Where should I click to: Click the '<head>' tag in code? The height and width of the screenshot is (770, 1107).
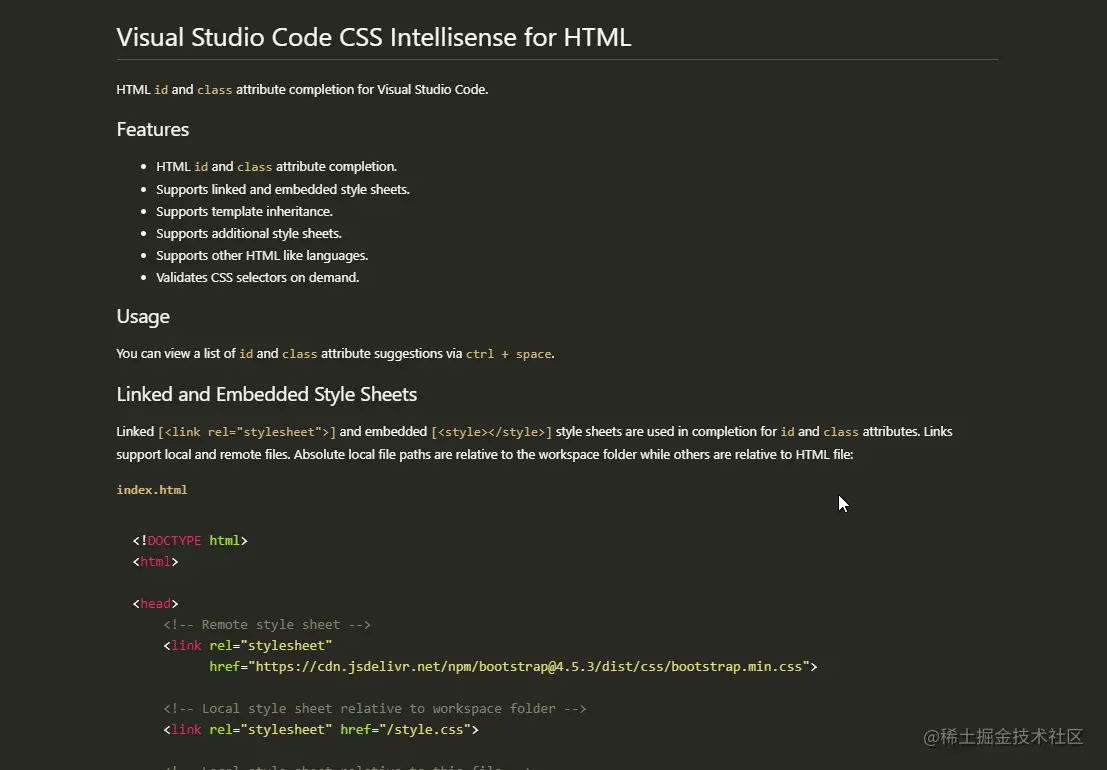[155, 603]
